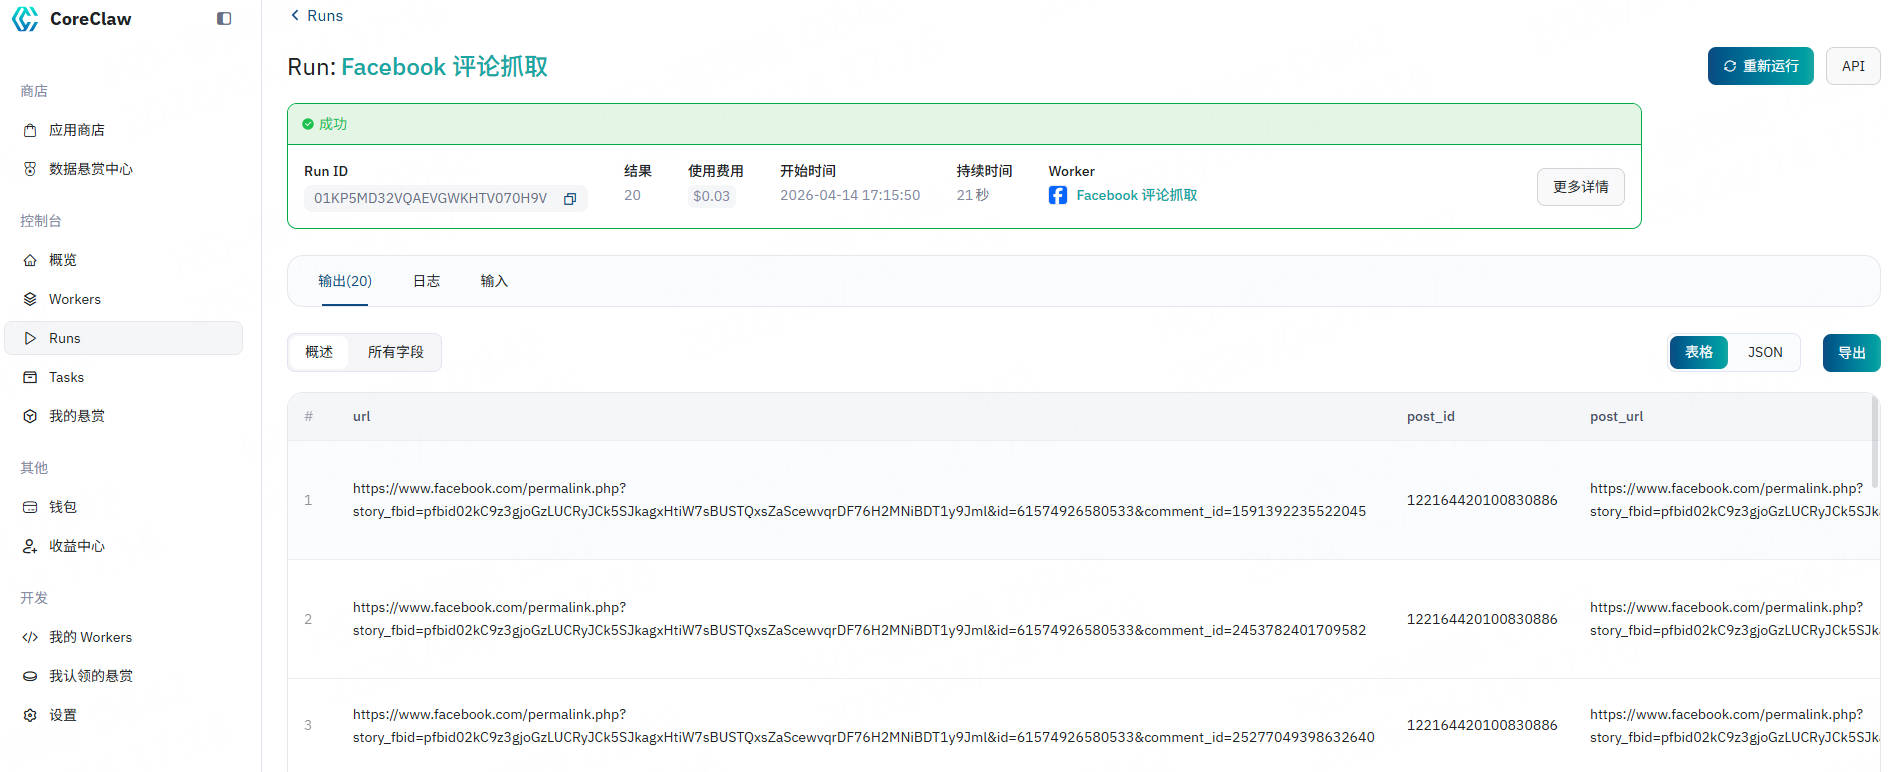Click the 重新运行 button
Image resolution: width=1888 pixels, height=772 pixels.
coord(1760,66)
